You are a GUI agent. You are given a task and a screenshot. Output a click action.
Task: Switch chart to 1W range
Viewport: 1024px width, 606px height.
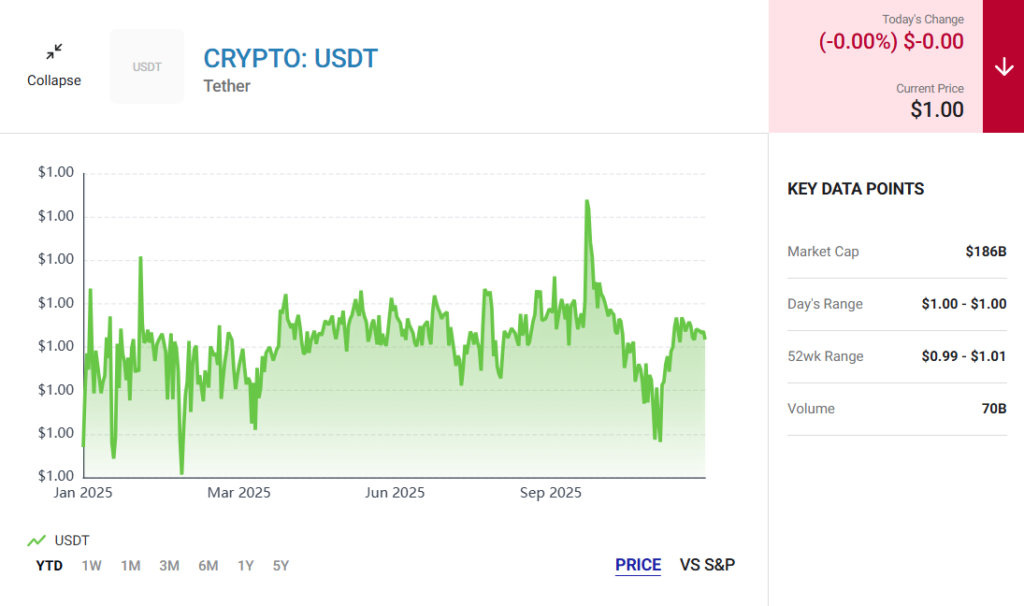click(91, 566)
